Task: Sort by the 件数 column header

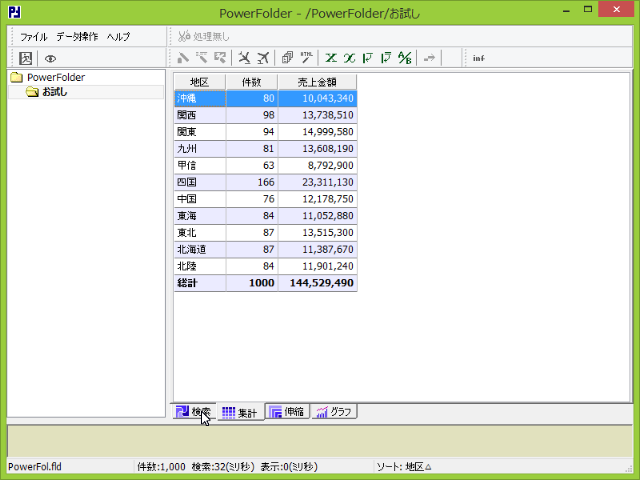Action: 251,82
